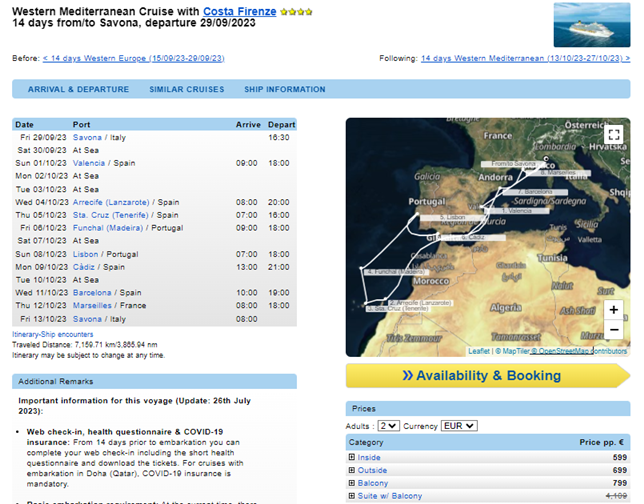Viewport: 644px width, 504px height.
Task: Open the Itinerary-Ship encounters link
Action: [x=53, y=334]
